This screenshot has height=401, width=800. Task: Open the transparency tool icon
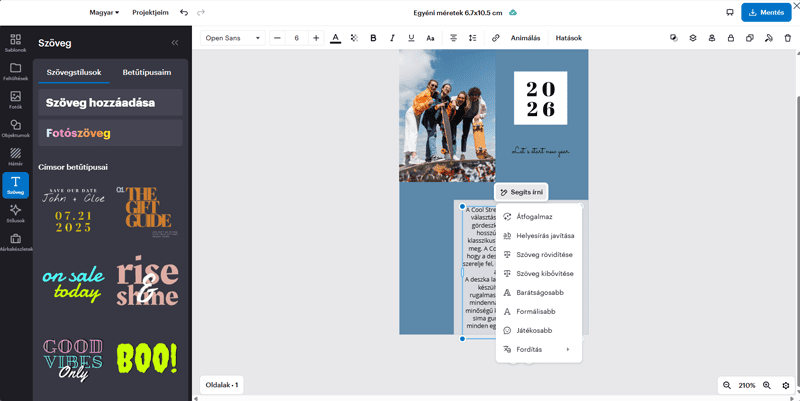[x=673, y=38]
